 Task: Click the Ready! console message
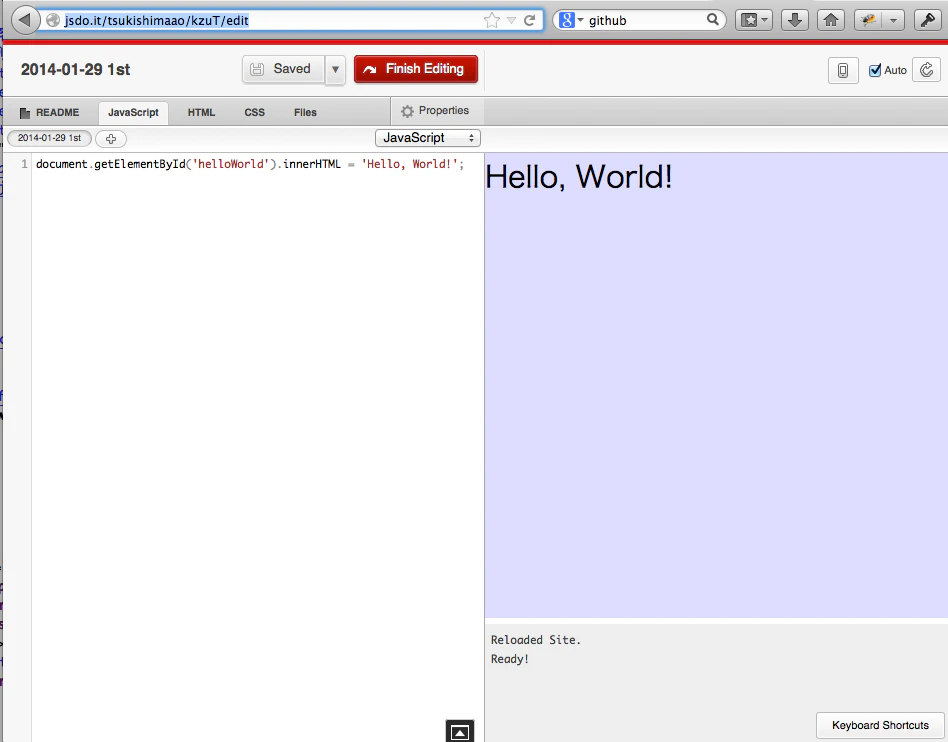[510, 659]
